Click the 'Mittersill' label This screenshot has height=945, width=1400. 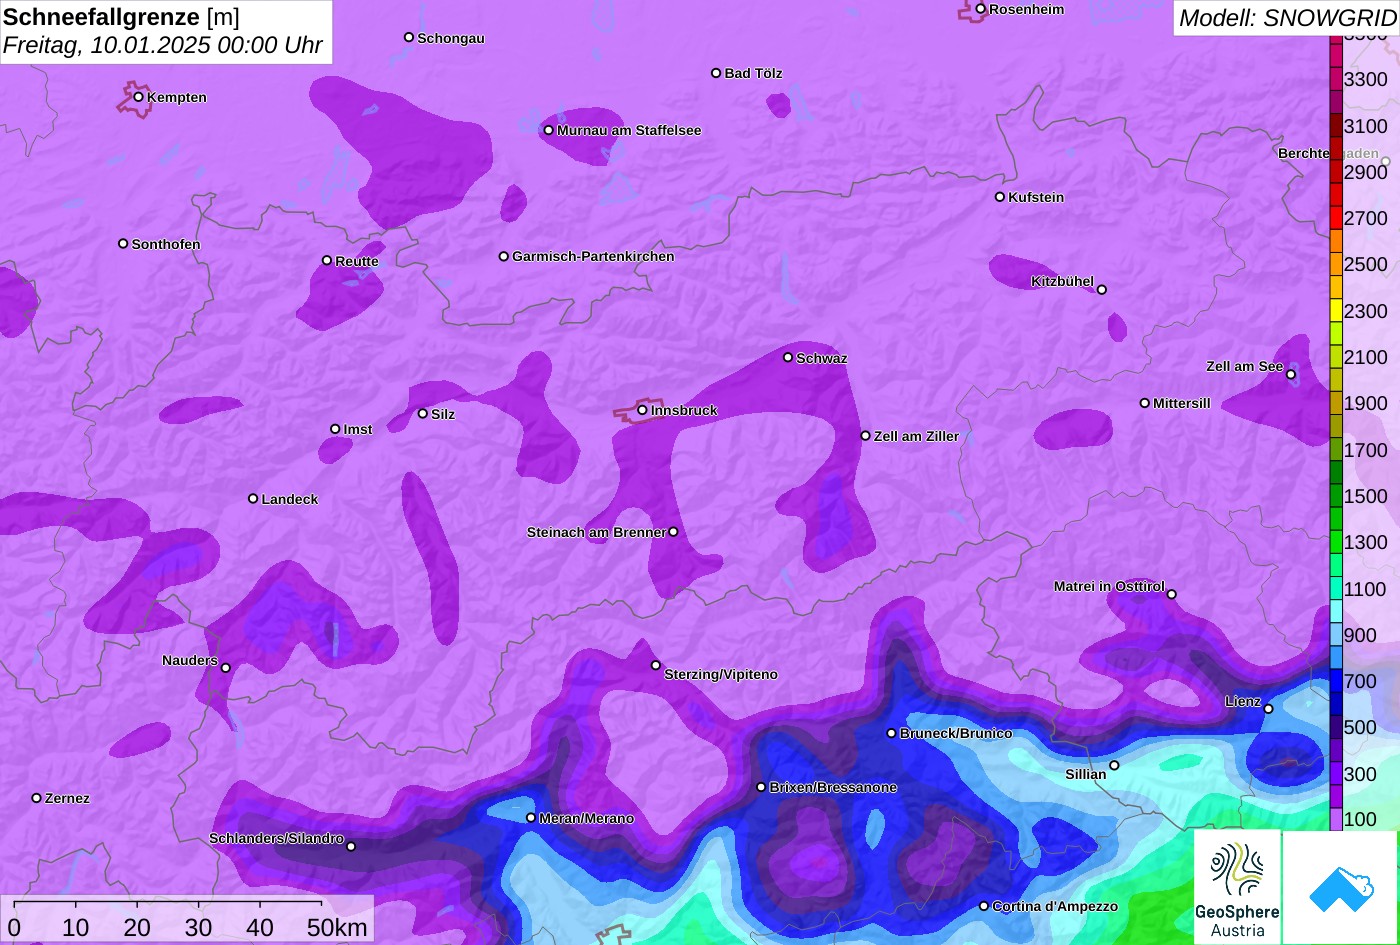pyautogui.click(x=1182, y=404)
